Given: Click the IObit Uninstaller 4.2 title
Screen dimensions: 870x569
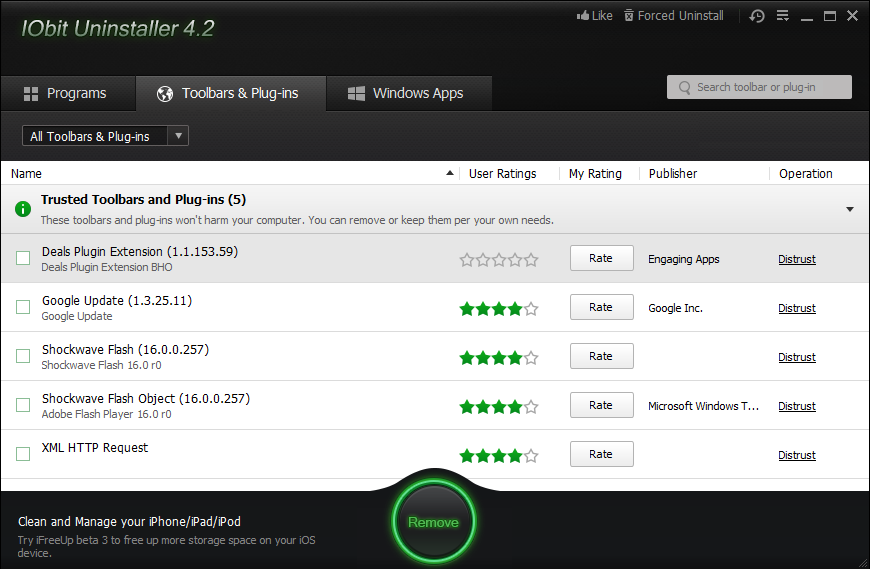Looking at the screenshot, I should (118, 28).
